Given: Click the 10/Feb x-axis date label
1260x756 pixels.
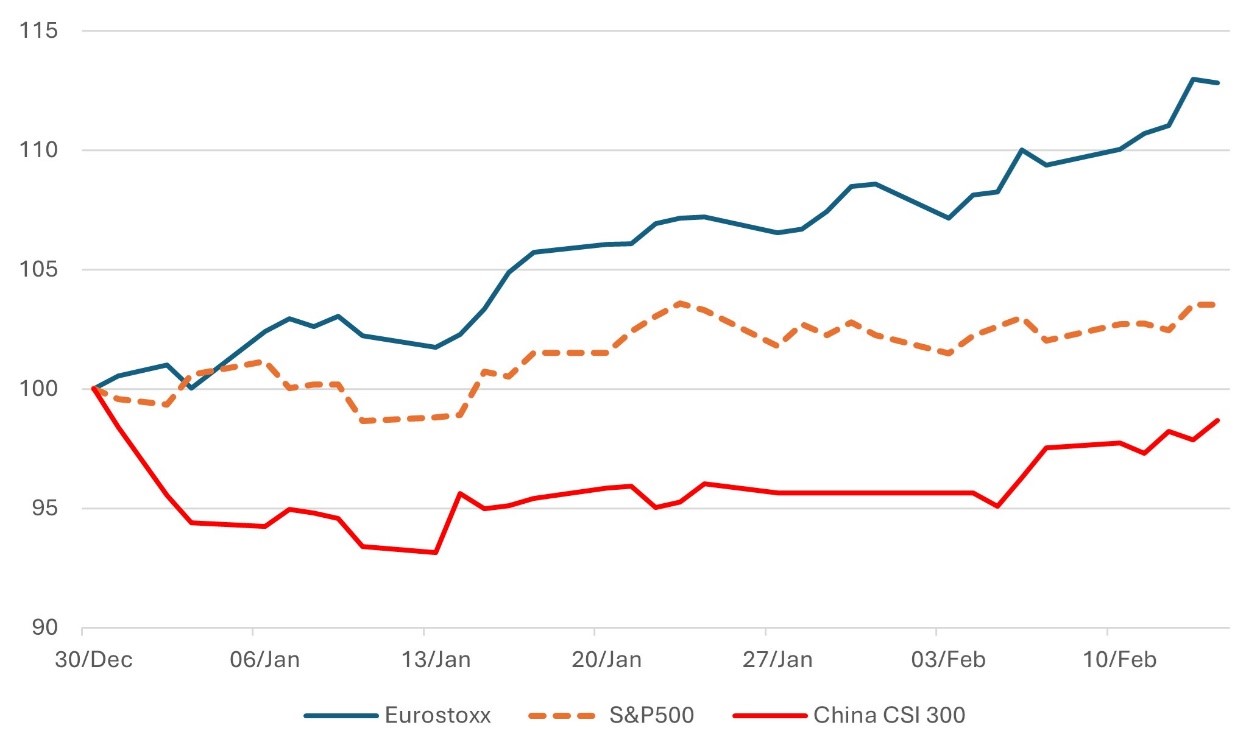Looking at the screenshot, I should pyautogui.click(x=1108, y=660).
